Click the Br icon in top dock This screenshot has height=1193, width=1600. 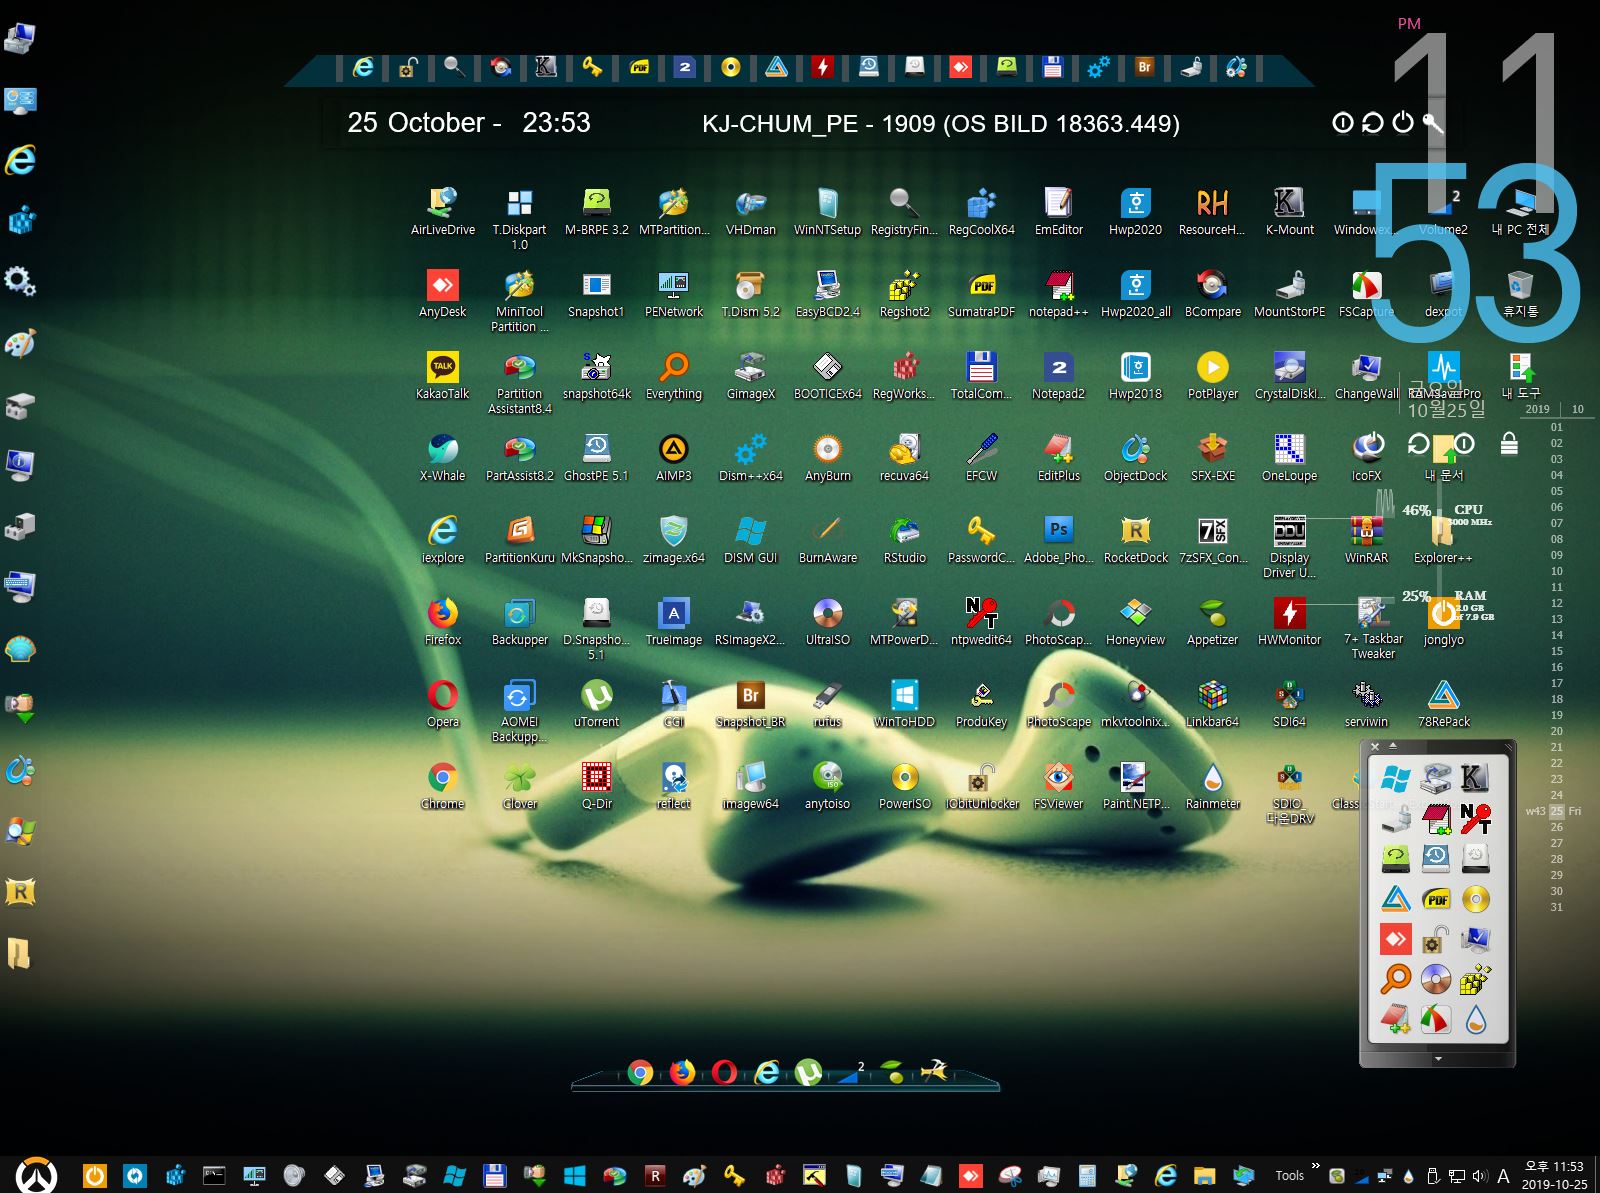(x=1144, y=67)
